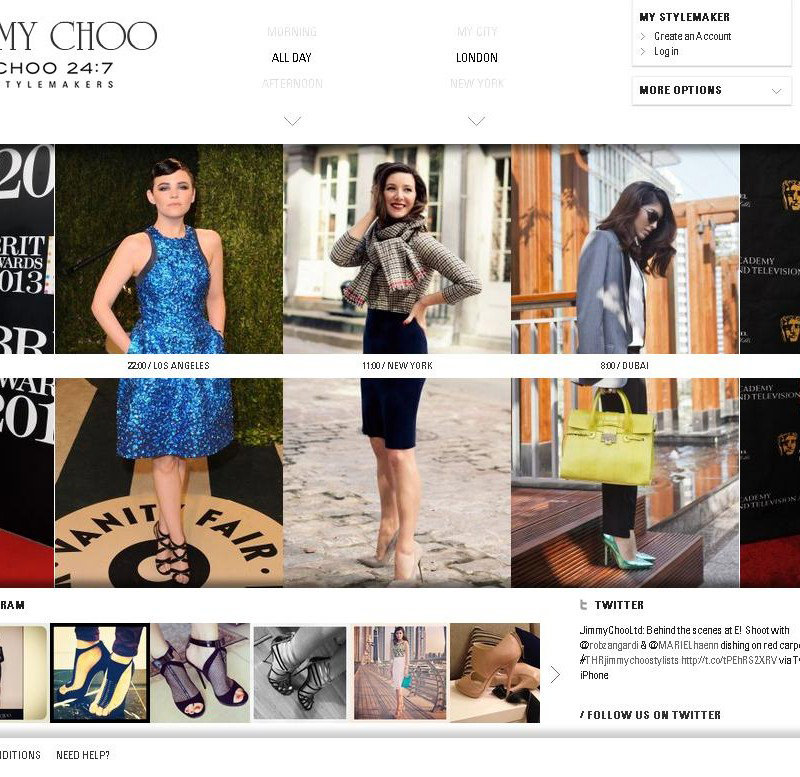The image size is (800, 777).
Task: Click the Log in link
Action: coord(666,51)
